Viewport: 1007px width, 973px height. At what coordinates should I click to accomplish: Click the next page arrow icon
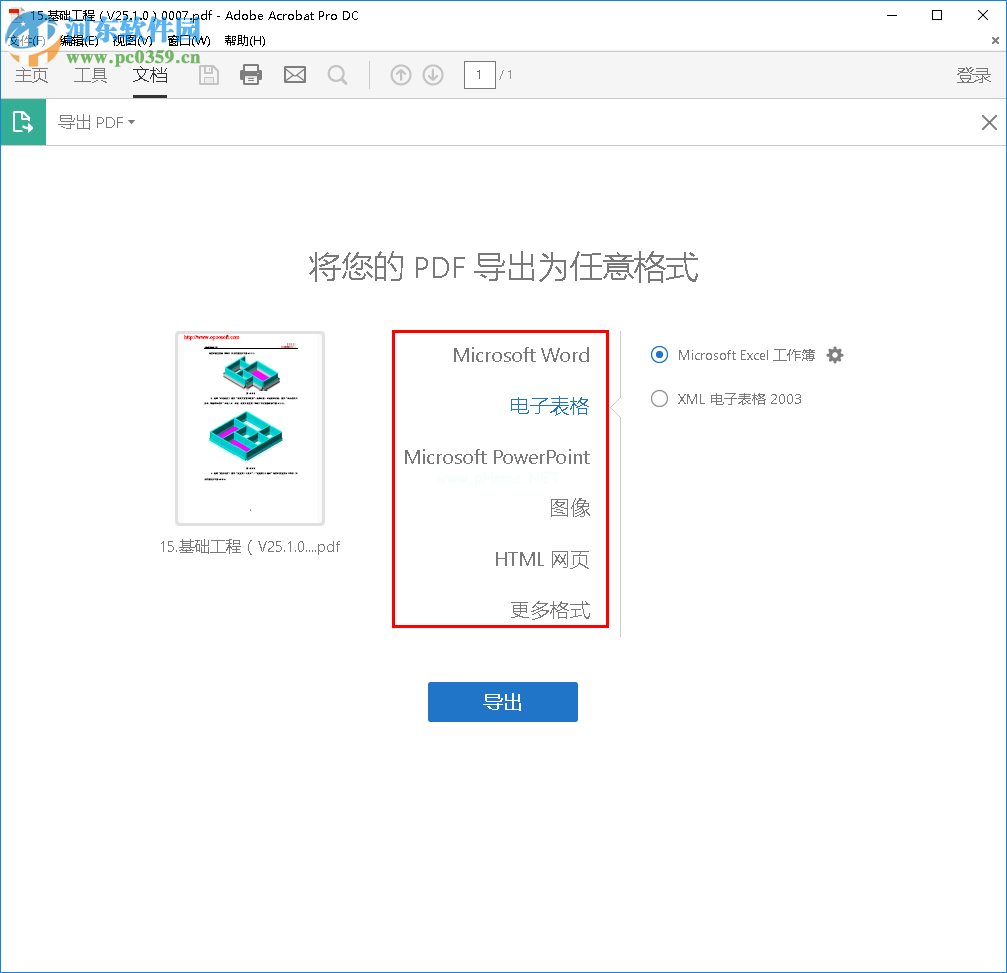point(432,74)
